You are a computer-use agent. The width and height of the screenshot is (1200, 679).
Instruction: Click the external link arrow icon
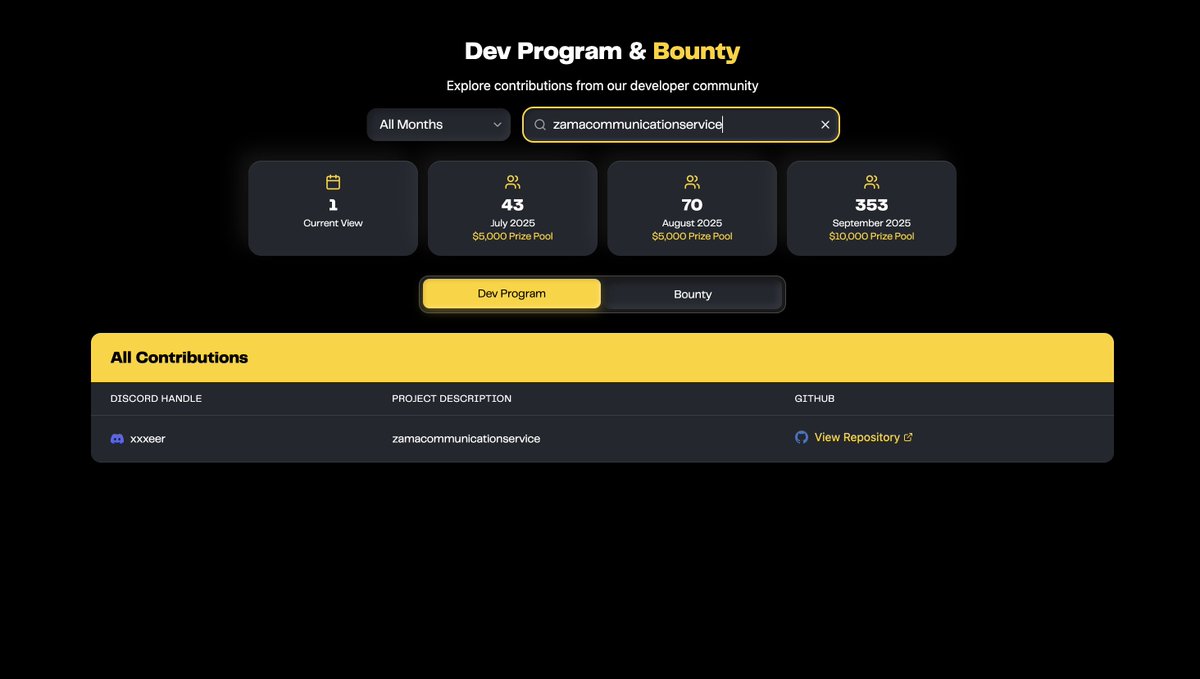tap(908, 437)
